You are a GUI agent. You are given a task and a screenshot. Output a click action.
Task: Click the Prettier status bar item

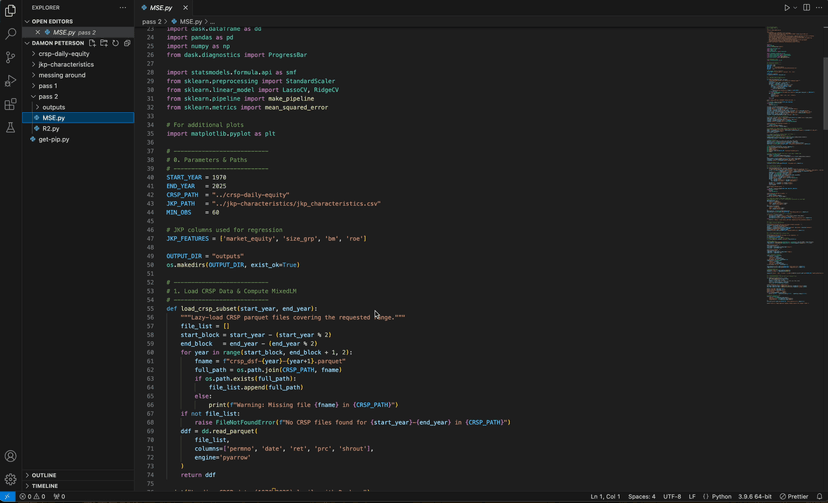794,496
